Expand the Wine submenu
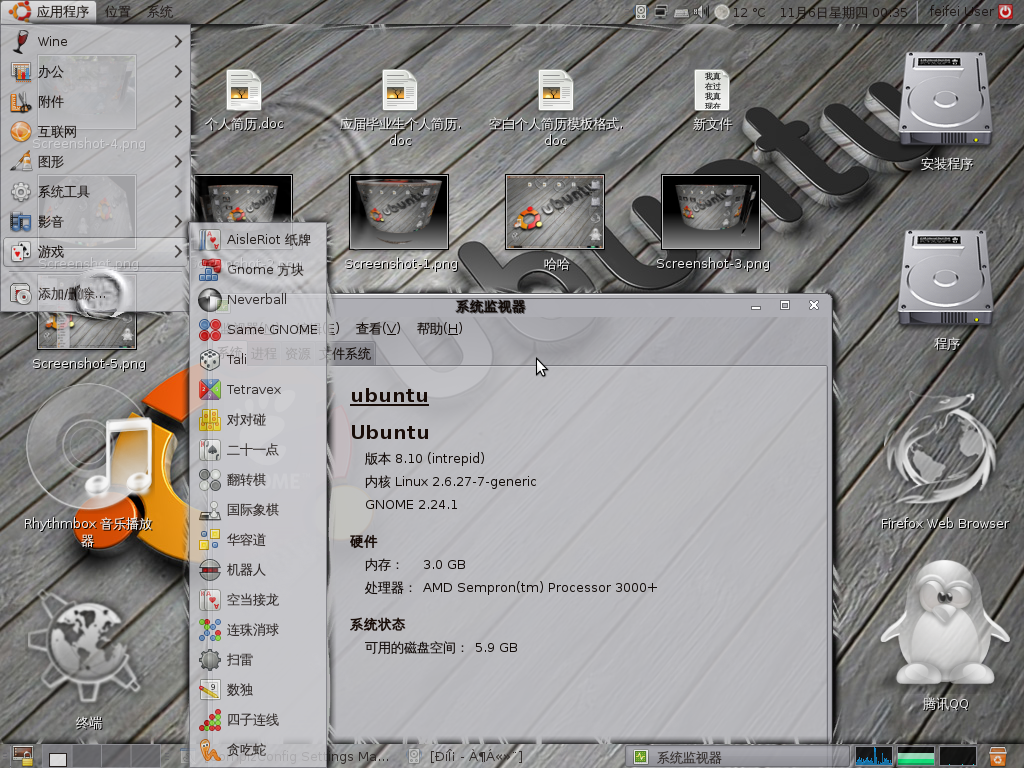This screenshot has height=768, width=1024. coord(96,41)
